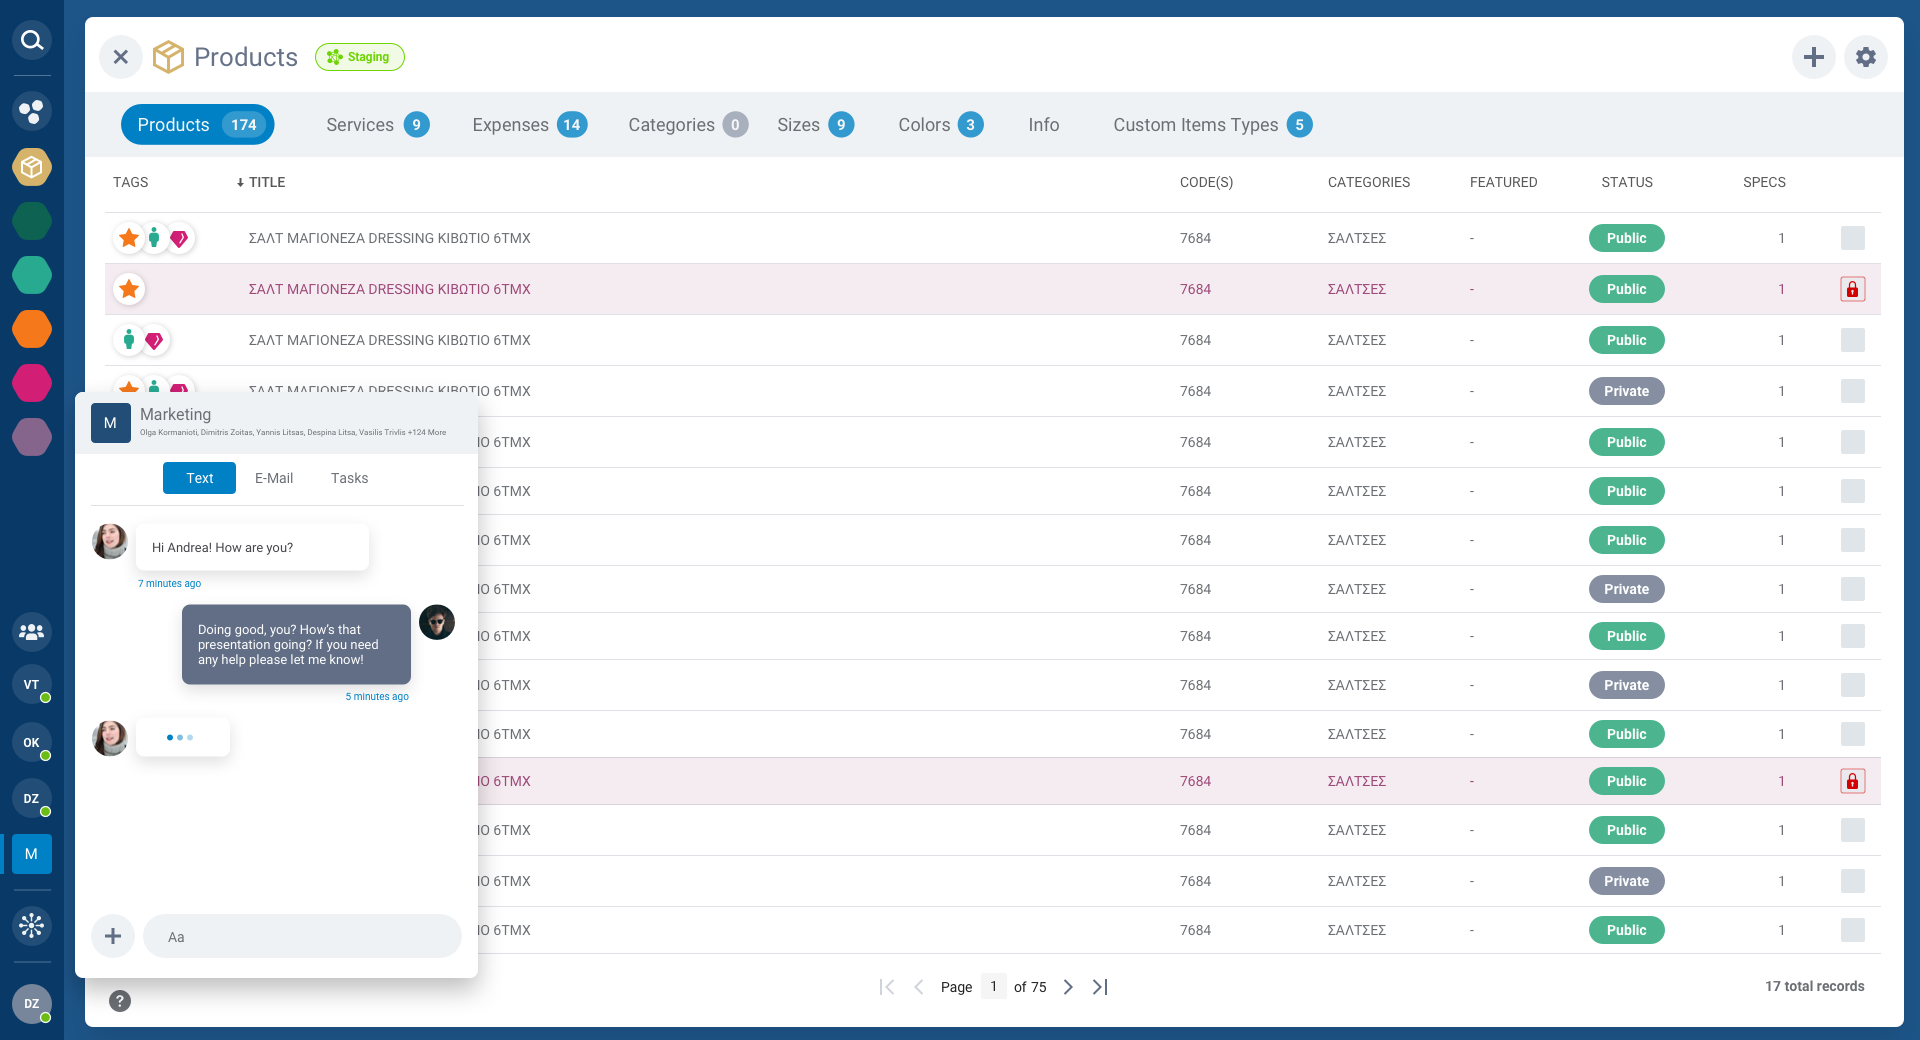The width and height of the screenshot is (1920, 1040).
Task: Click the Private status badge in fourth row
Action: pos(1626,391)
